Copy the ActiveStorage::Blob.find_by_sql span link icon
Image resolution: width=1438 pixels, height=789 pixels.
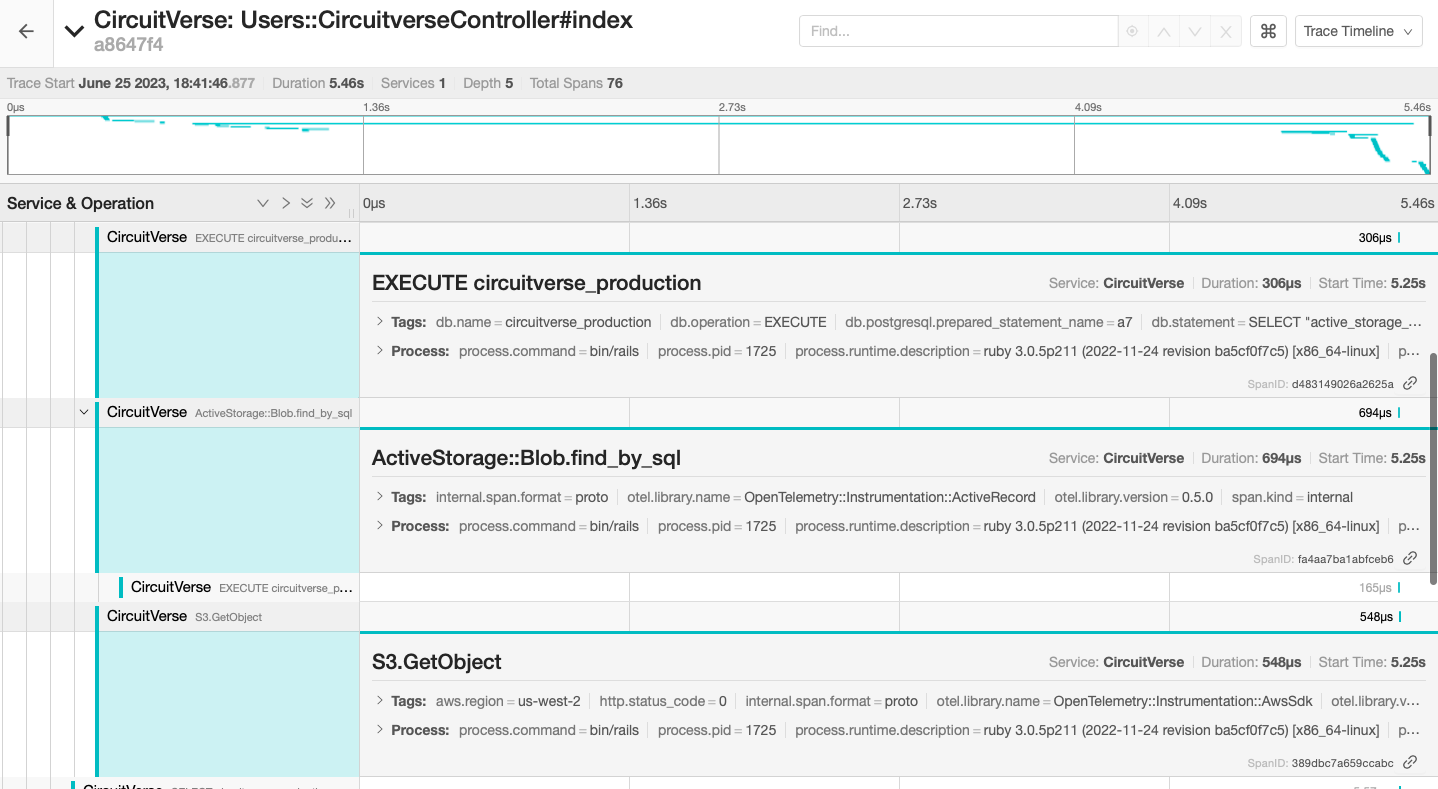(x=1410, y=558)
